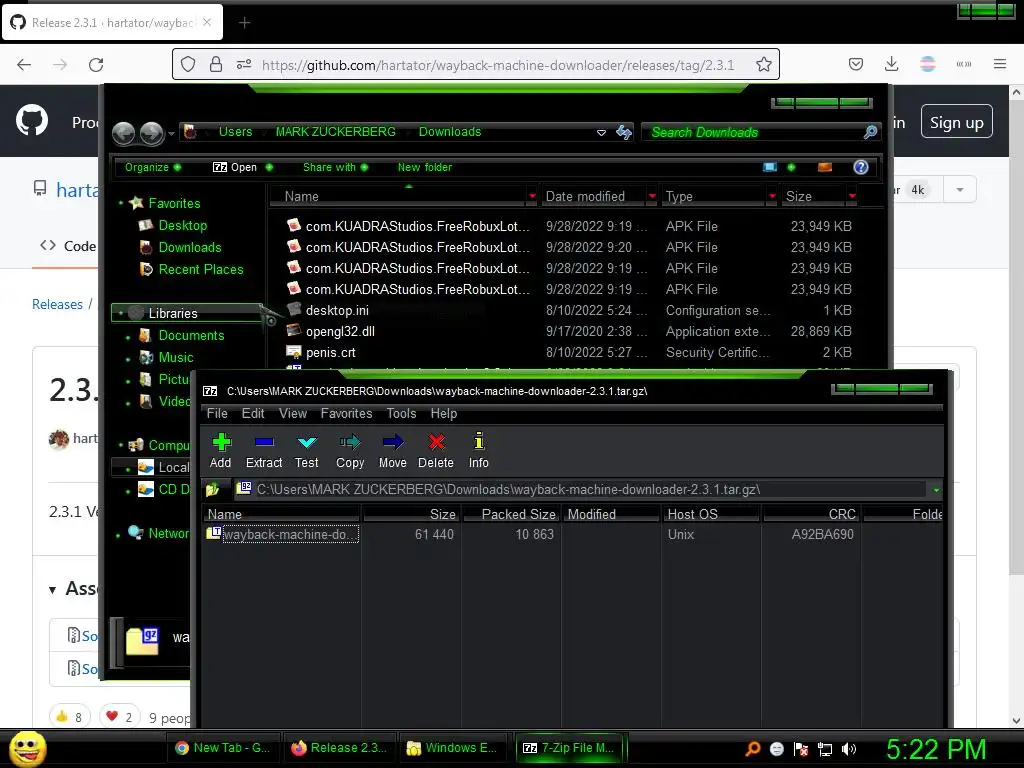Click Firefox browser back arrow
This screenshot has height=768, width=1024.
point(24,65)
